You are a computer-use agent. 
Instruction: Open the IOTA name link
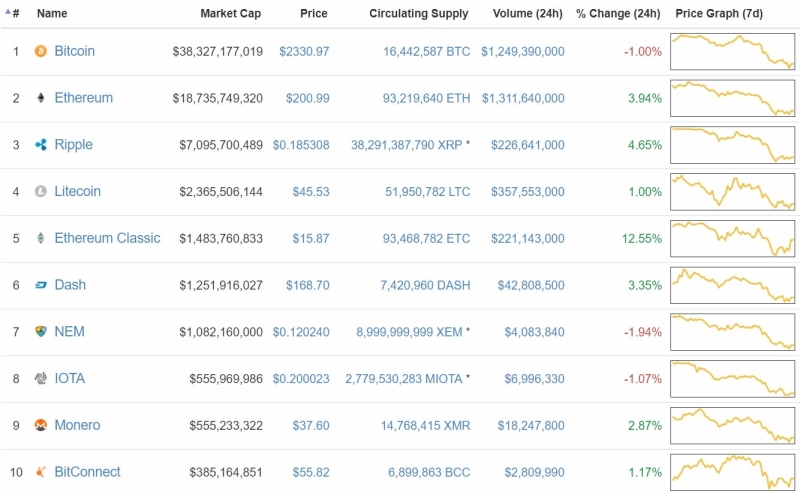pyautogui.click(x=70, y=378)
